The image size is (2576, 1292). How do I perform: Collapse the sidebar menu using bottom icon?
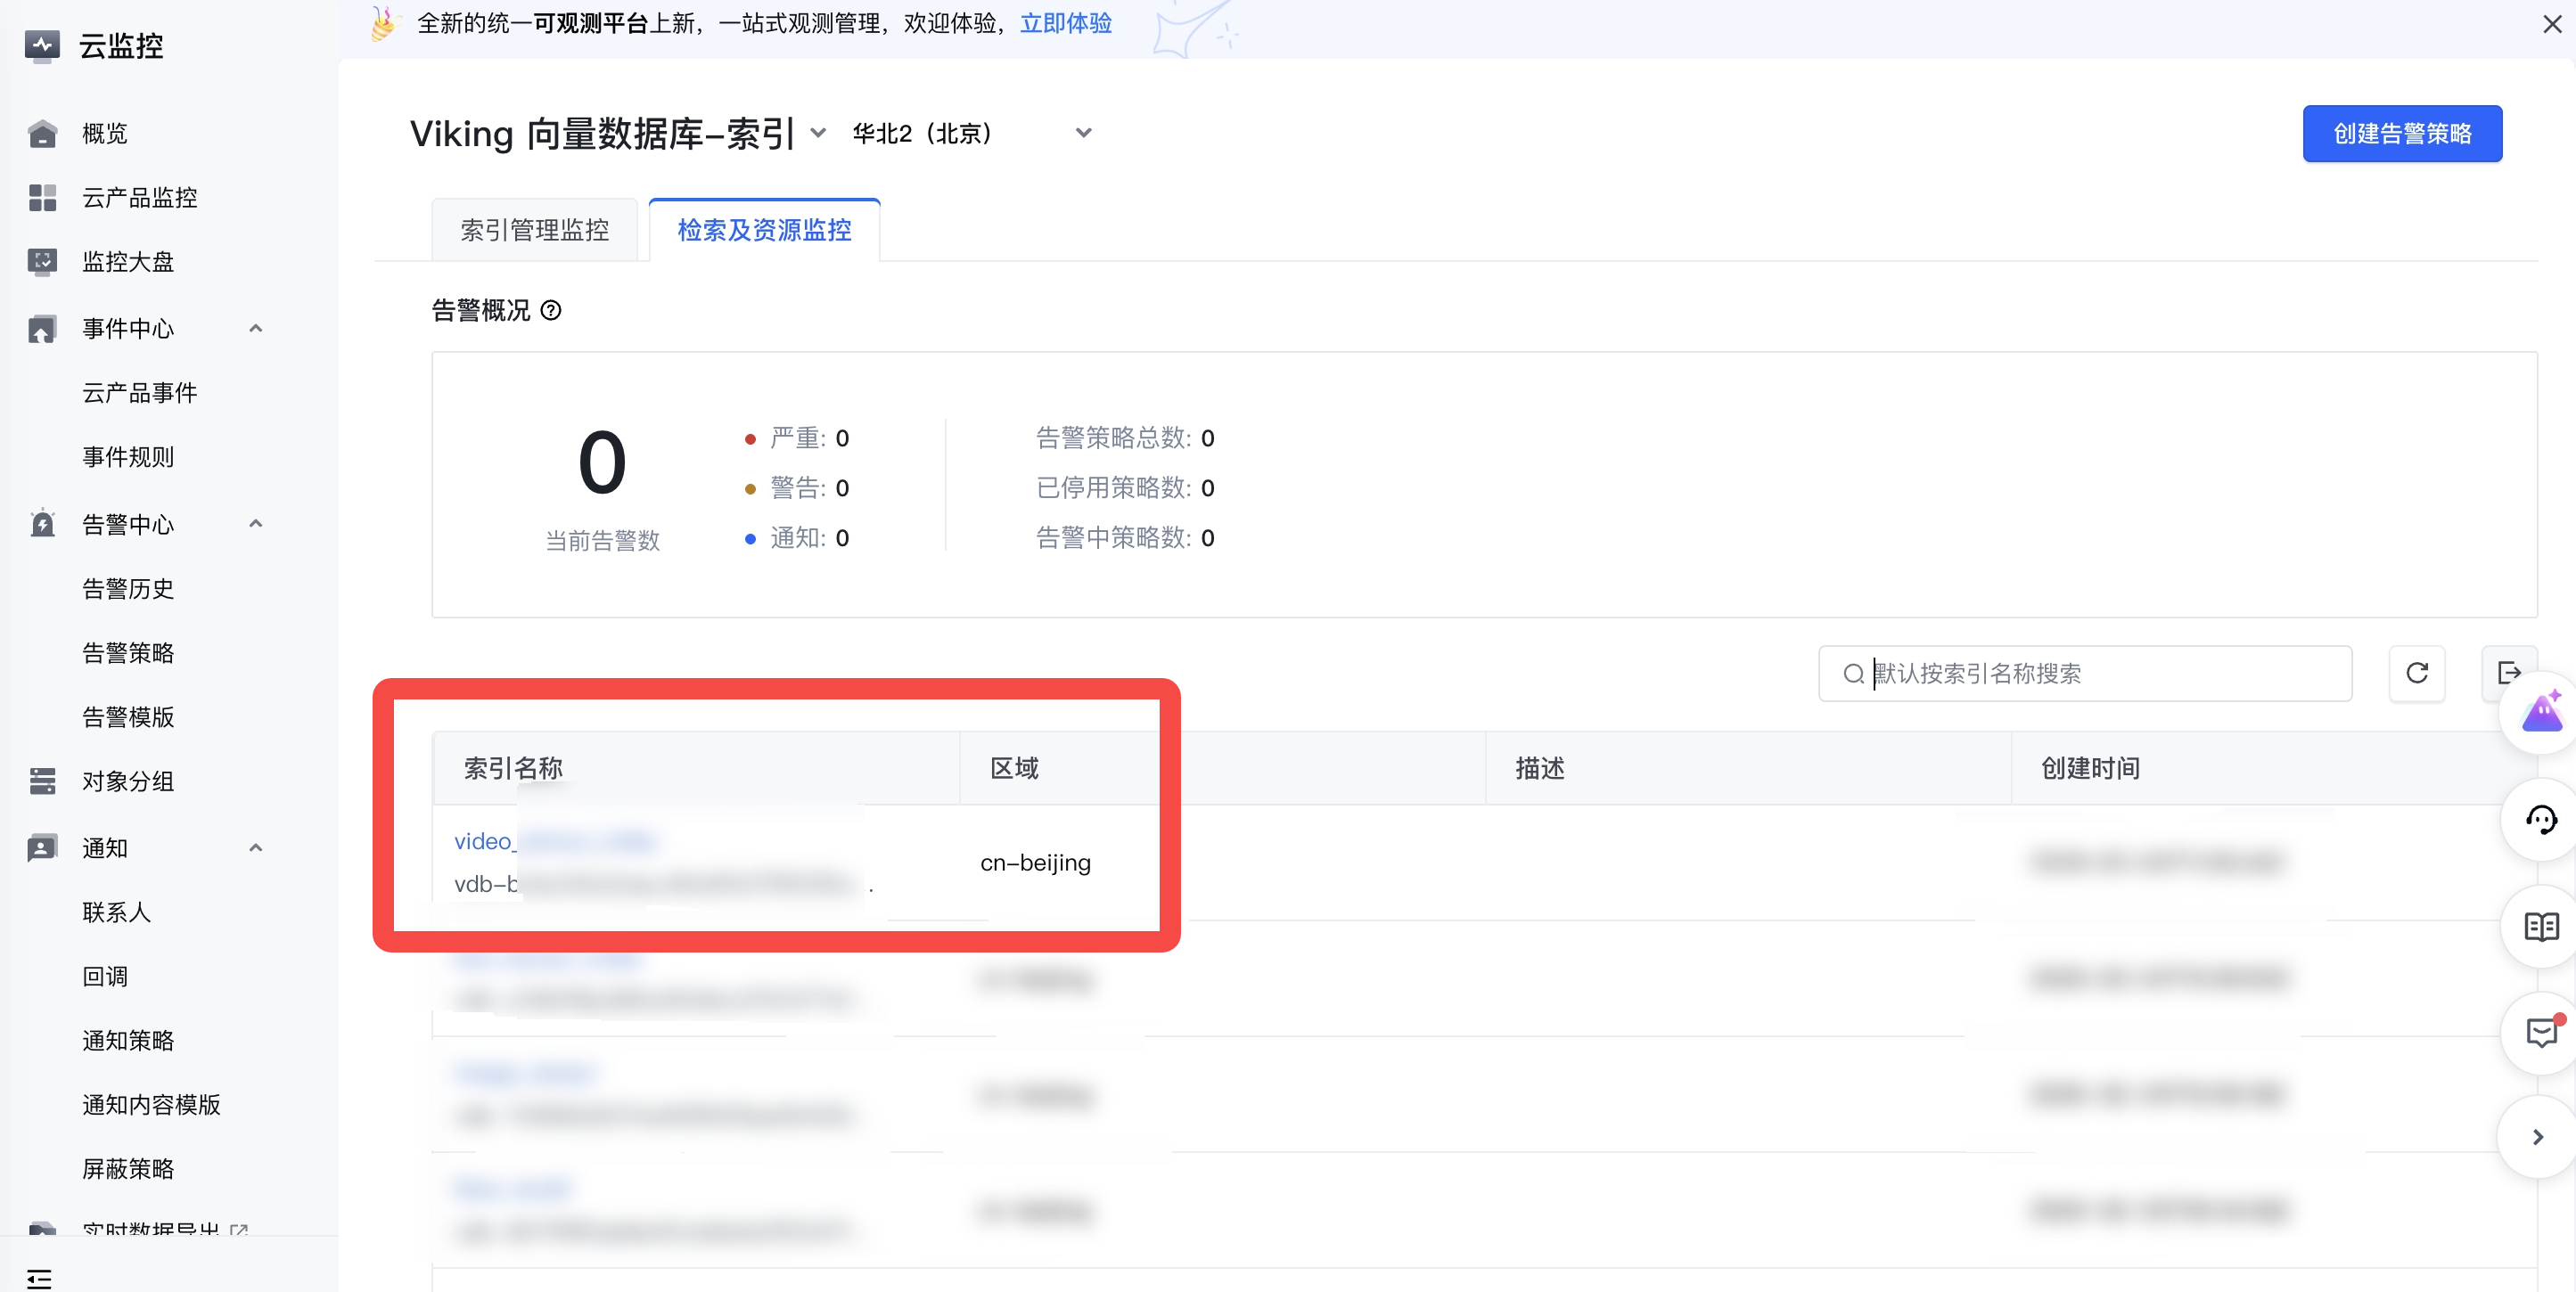[x=39, y=1277]
